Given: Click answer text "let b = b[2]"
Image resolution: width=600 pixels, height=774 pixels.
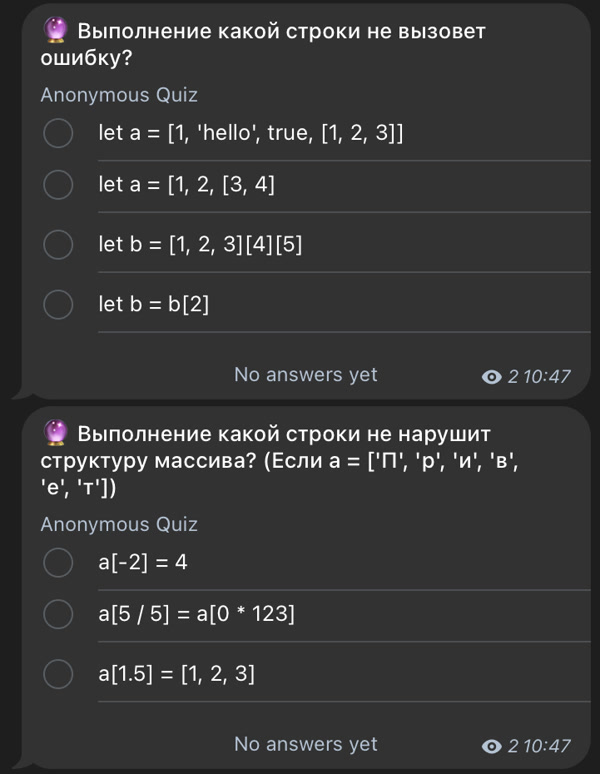Looking at the screenshot, I should (153, 304).
